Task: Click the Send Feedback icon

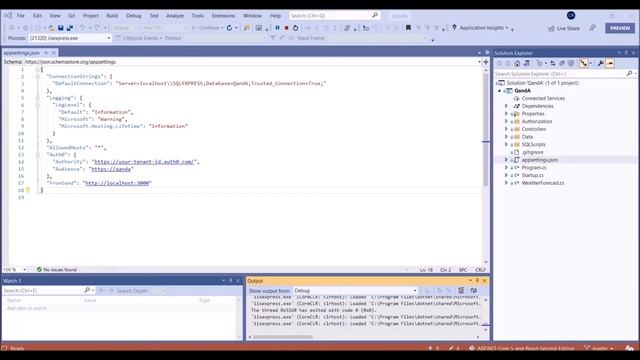Action: (593, 28)
